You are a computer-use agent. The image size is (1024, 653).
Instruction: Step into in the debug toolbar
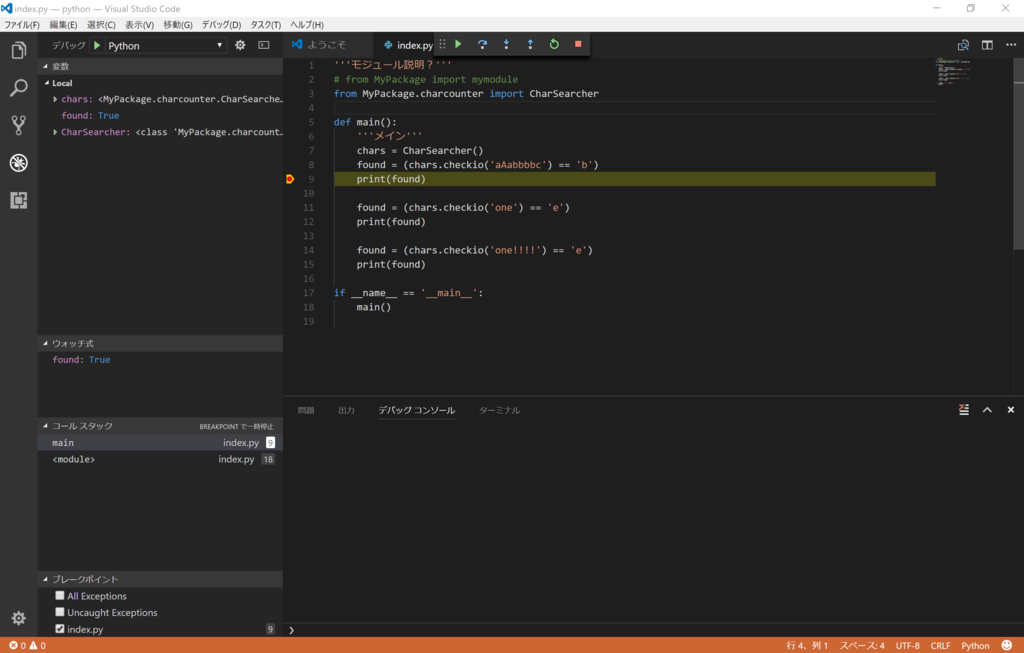pyautogui.click(x=506, y=44)
